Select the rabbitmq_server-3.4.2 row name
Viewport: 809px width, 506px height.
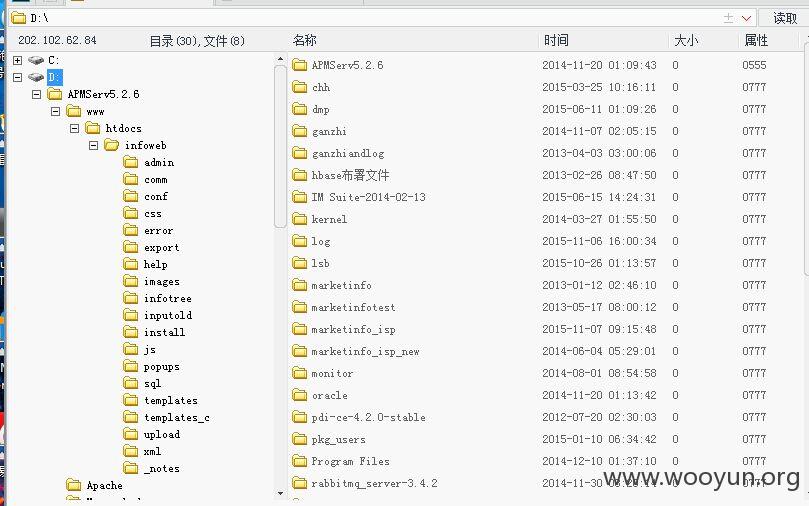coord(374,483)
